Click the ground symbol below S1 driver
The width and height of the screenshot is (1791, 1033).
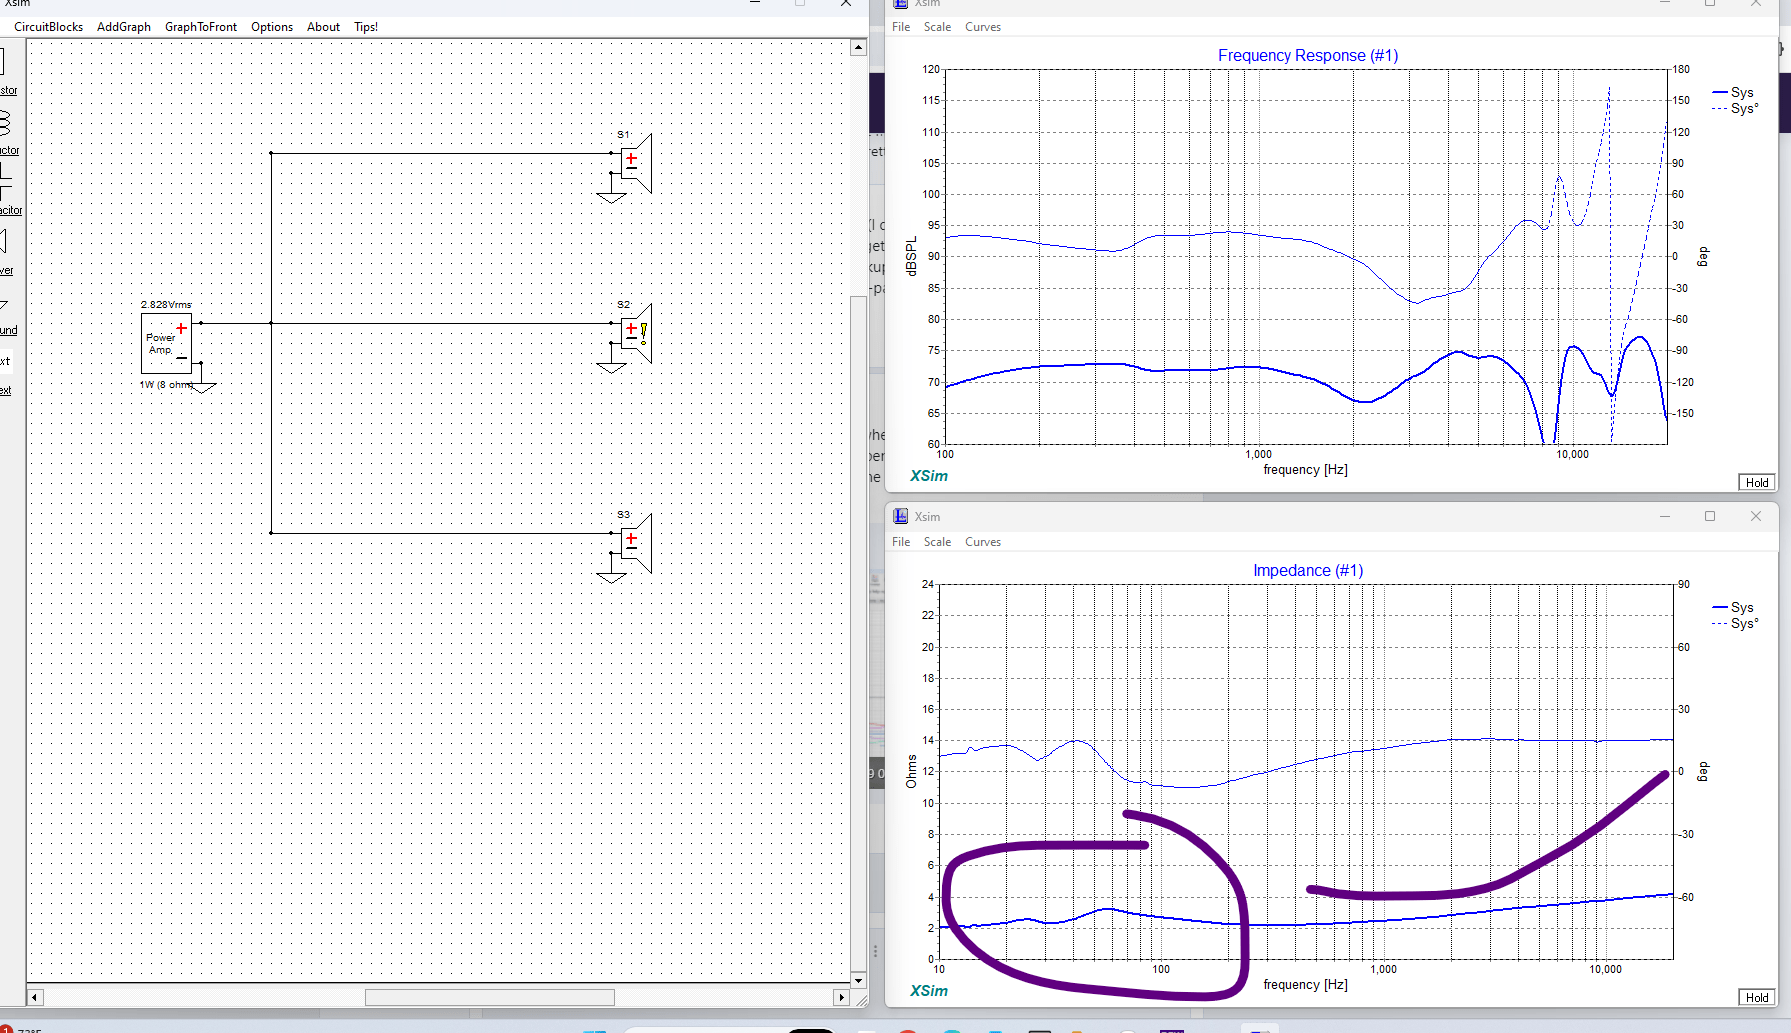(x=611, y=197)
